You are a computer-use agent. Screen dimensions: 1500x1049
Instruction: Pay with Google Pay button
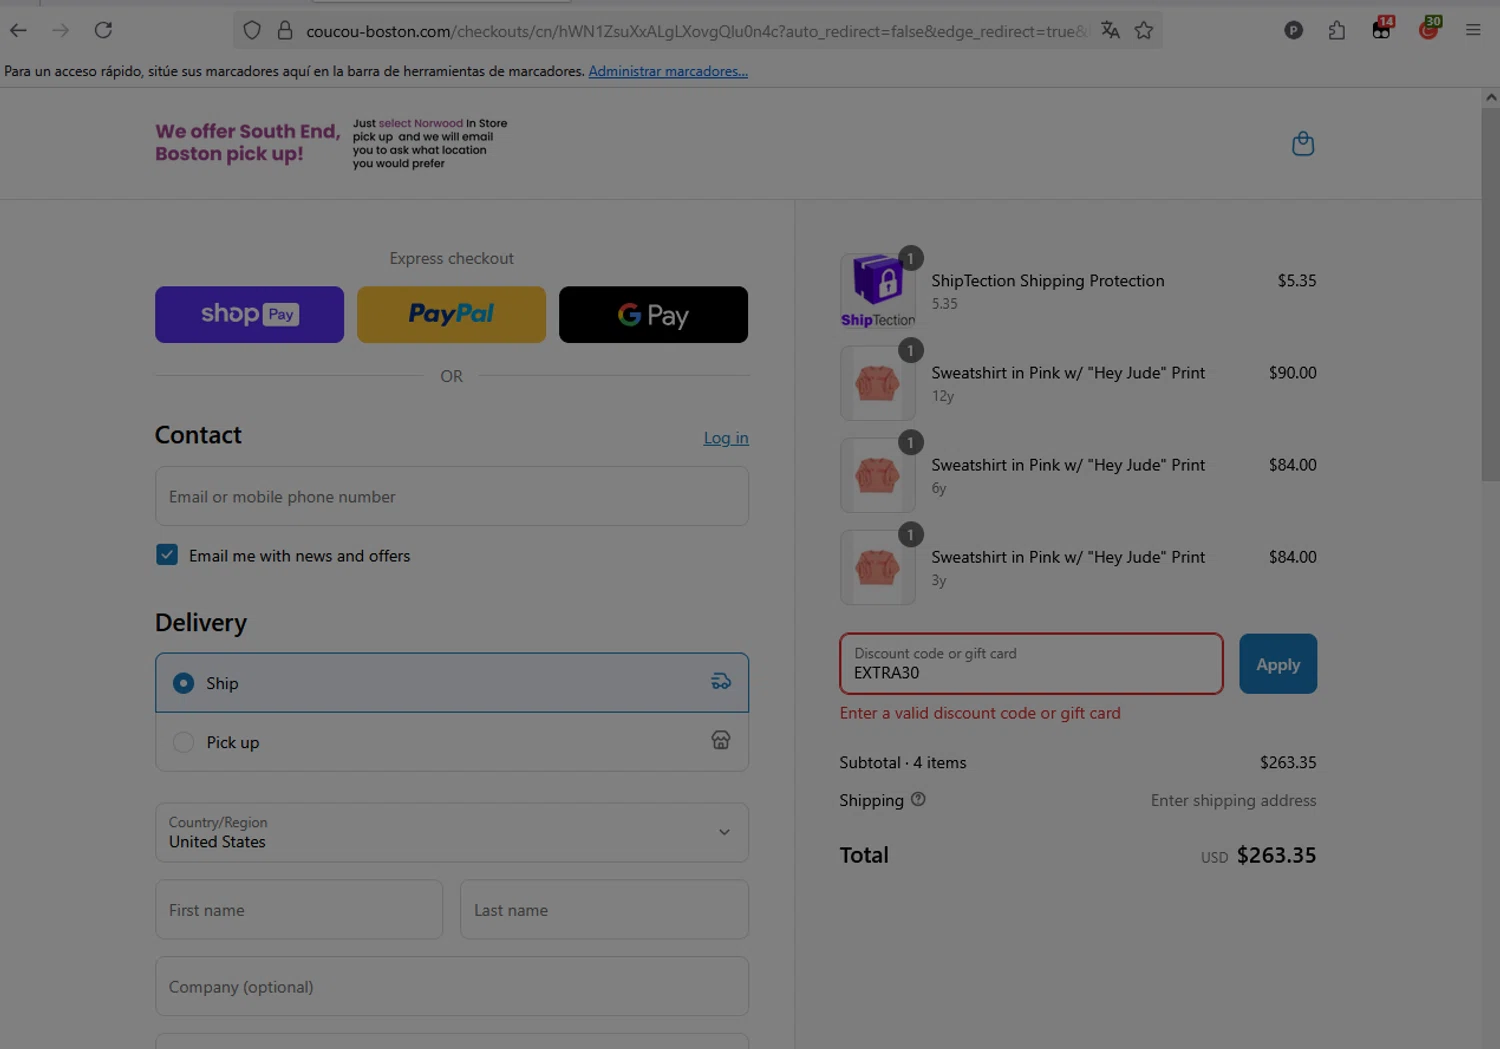coord(653,314)
